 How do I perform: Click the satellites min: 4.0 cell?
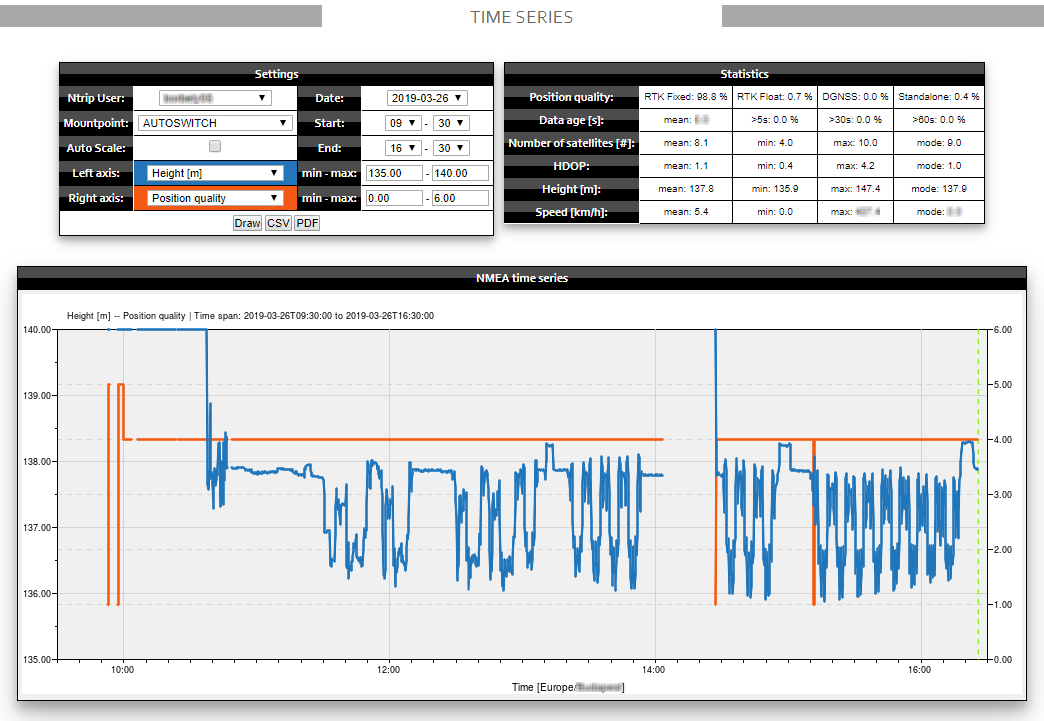(x=775, y=142)
